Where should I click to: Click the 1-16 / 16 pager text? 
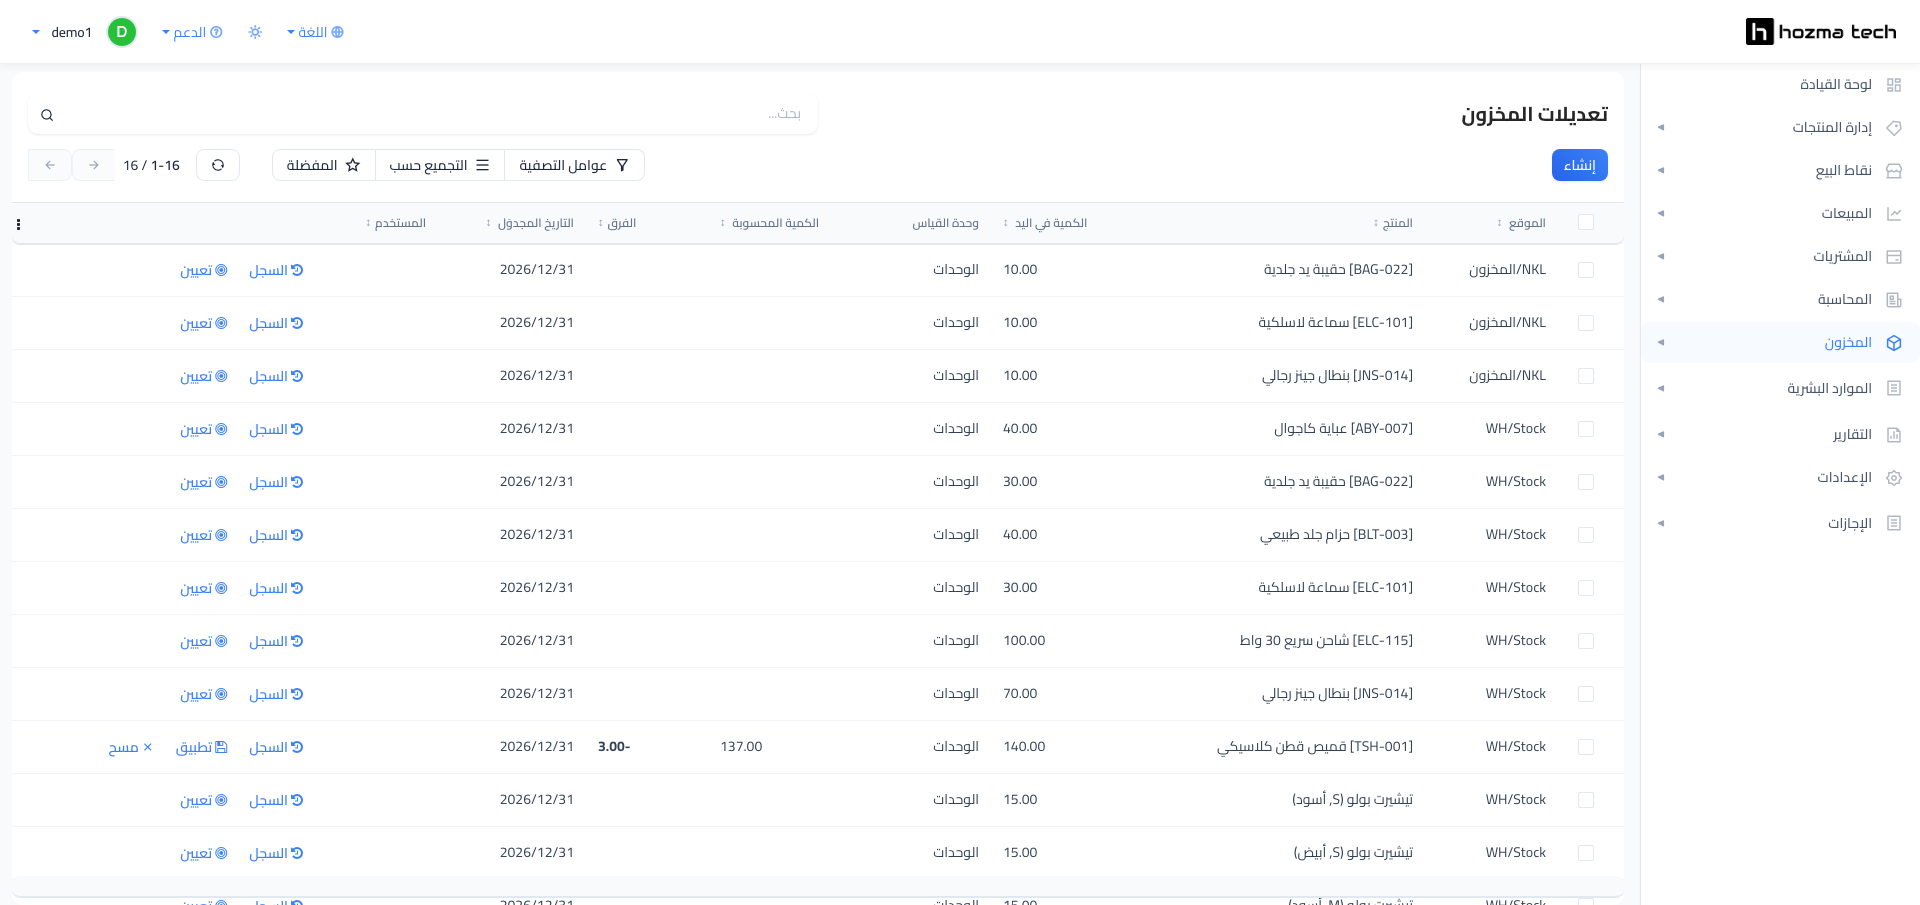click(152, 165)
